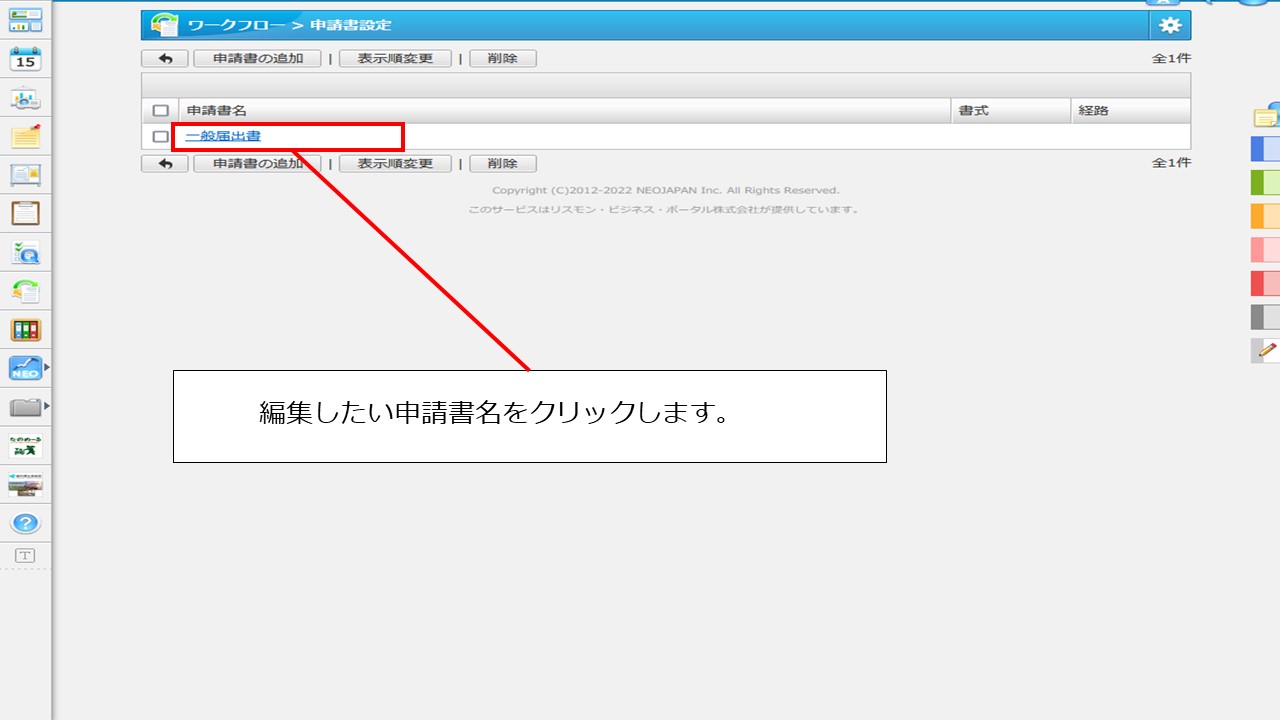This screenshot has width=1280, height=720.
Task: Open the presence chart sidebar icon
Action: (x=25, y=98)
